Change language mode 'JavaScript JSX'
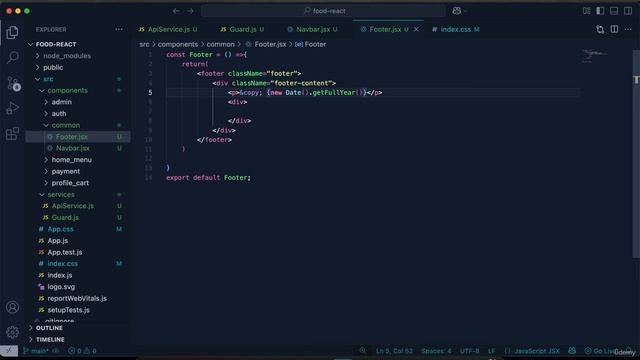This screenshot has height=360, width=640. click(537, 351)
